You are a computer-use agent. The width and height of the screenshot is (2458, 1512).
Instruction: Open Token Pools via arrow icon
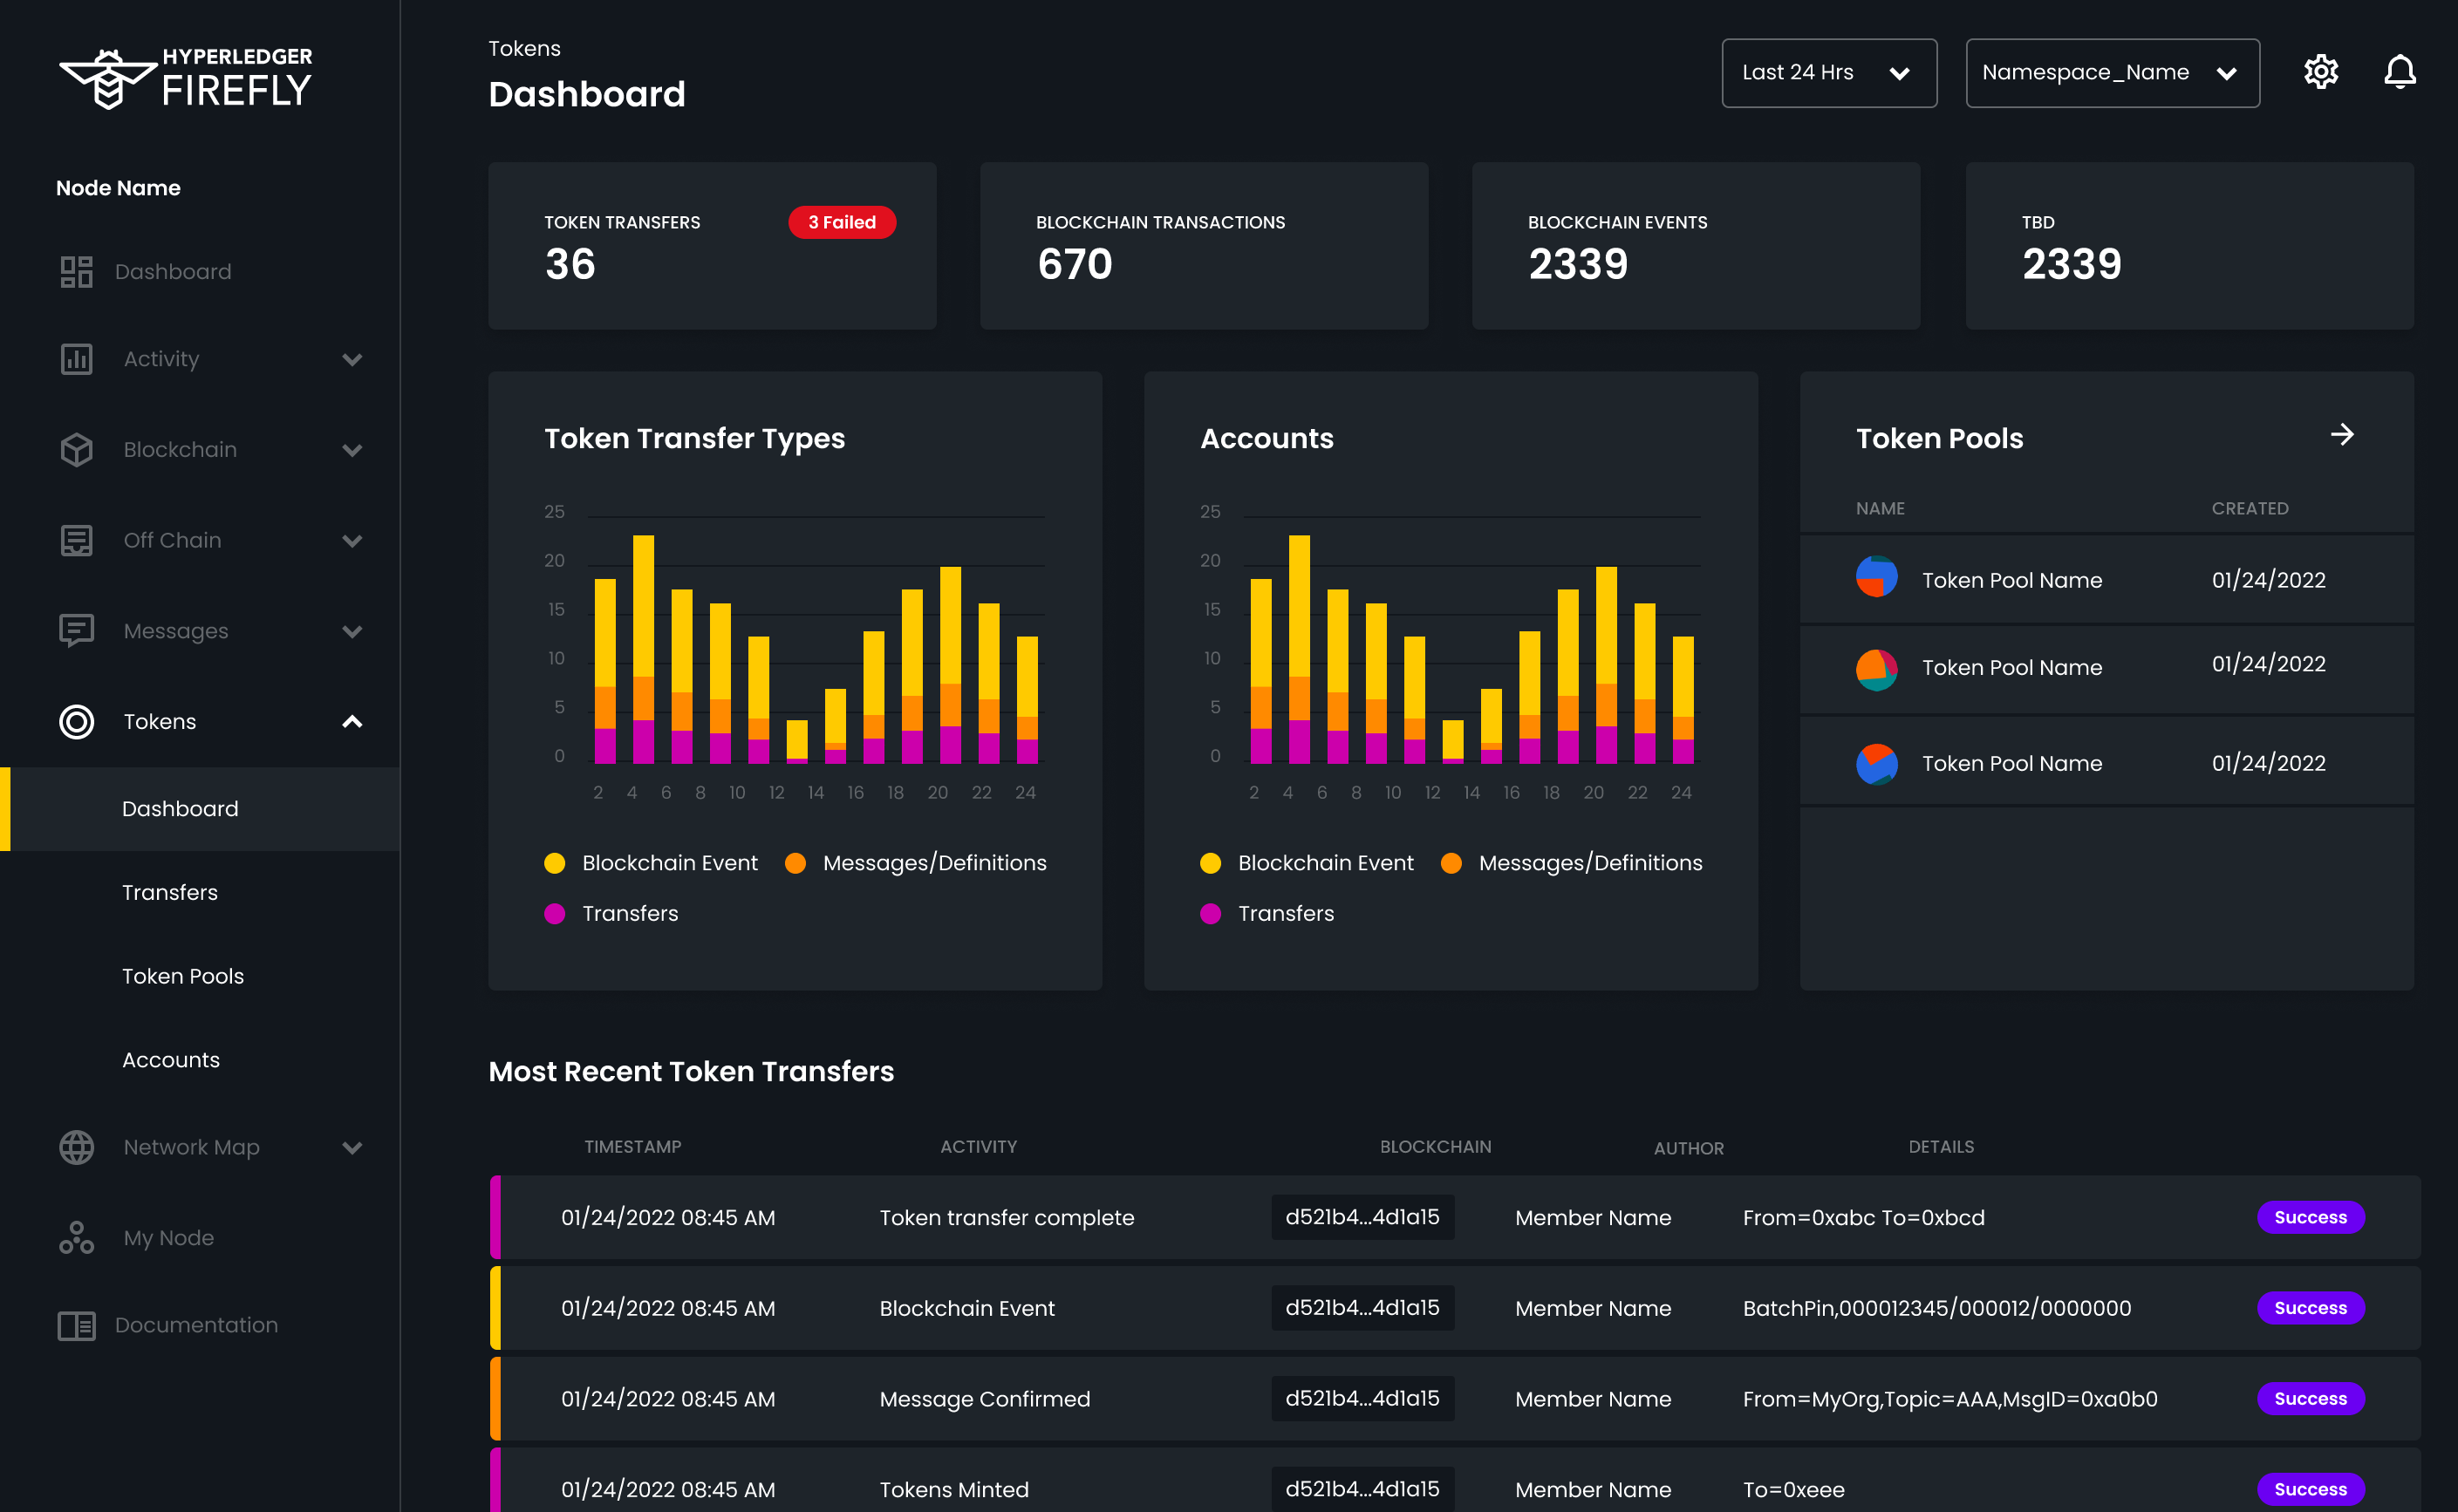pos(2342,435)
